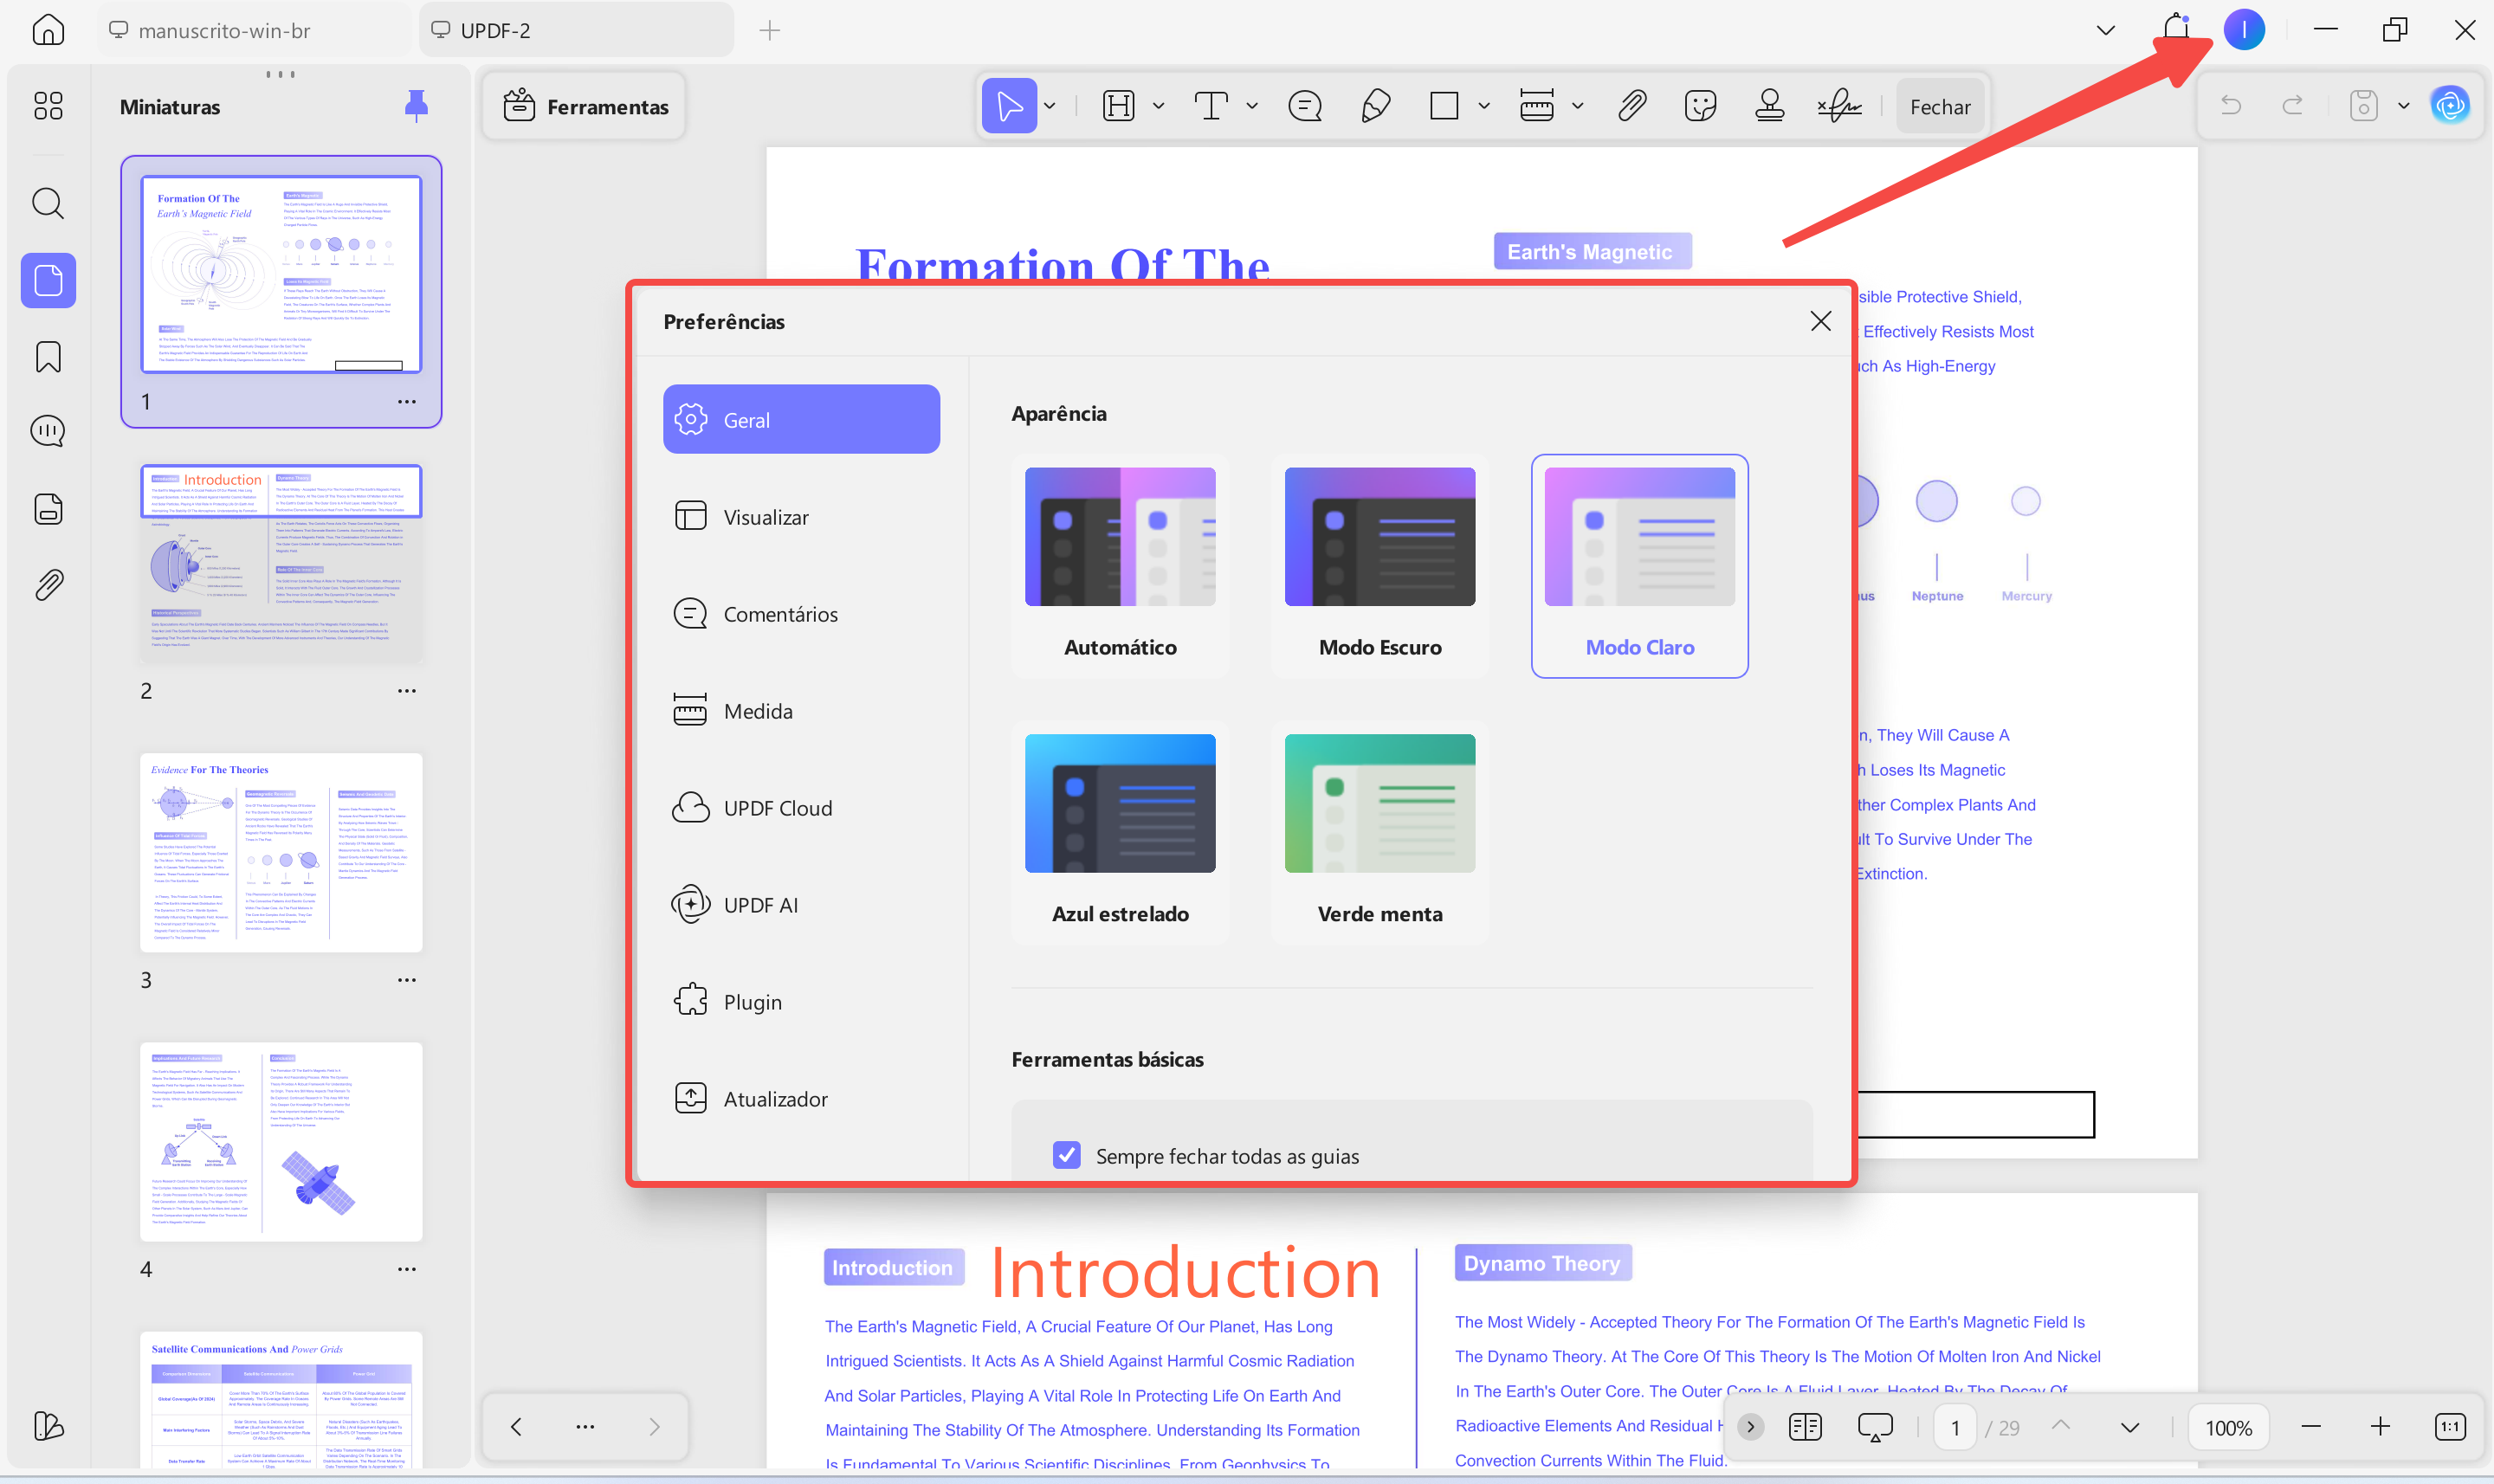
Task: Open the UPDF AI preferences section
Action: 801,904
